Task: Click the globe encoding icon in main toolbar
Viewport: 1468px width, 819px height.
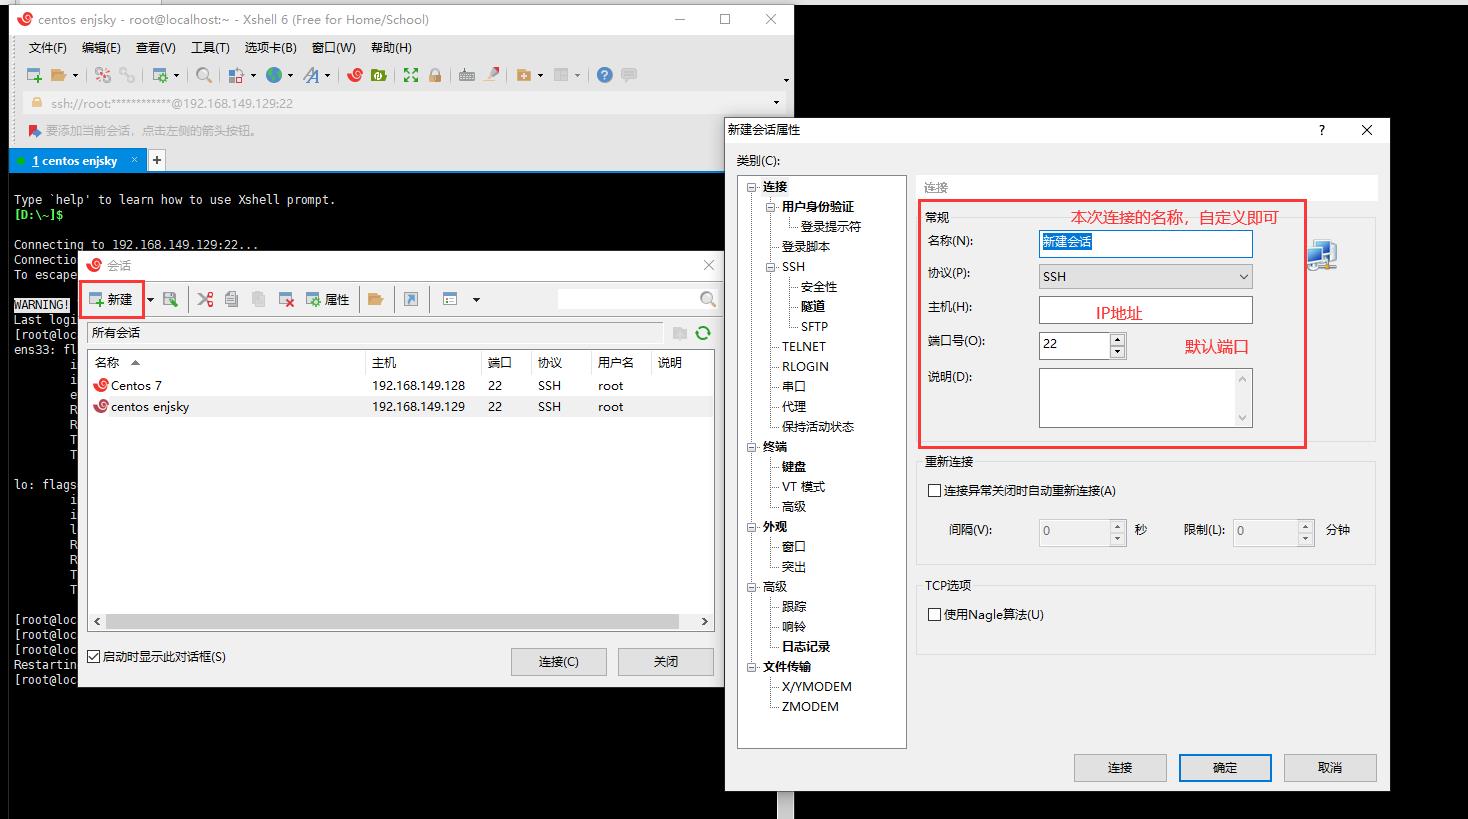Action: pos(274,75)
